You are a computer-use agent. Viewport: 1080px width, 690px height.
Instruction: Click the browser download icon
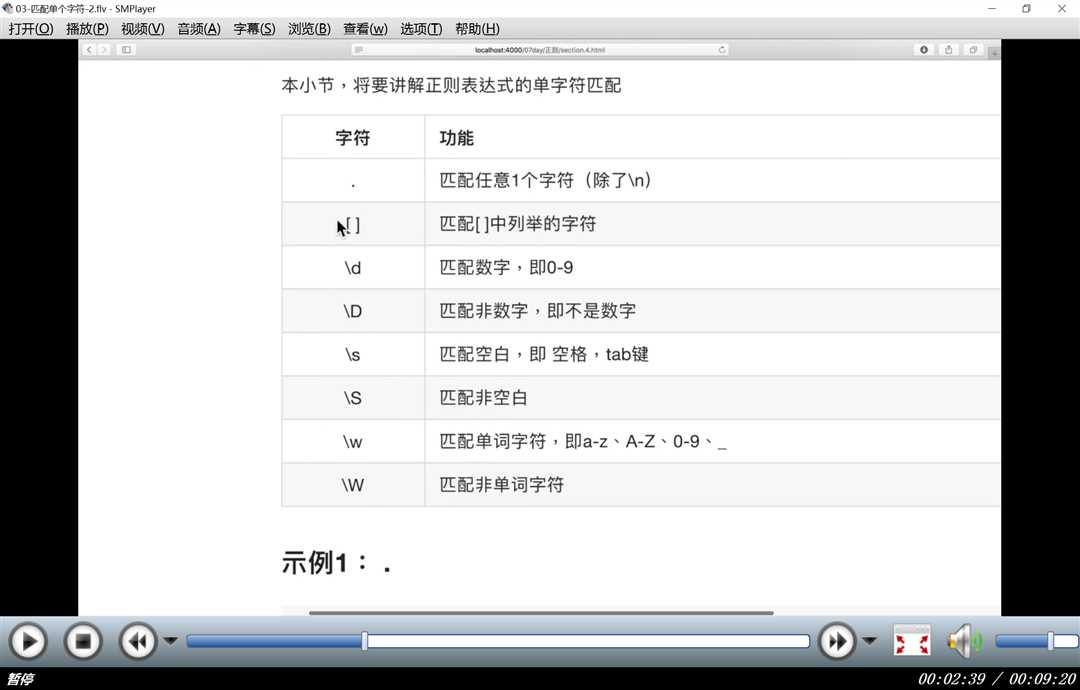(924, 50)
